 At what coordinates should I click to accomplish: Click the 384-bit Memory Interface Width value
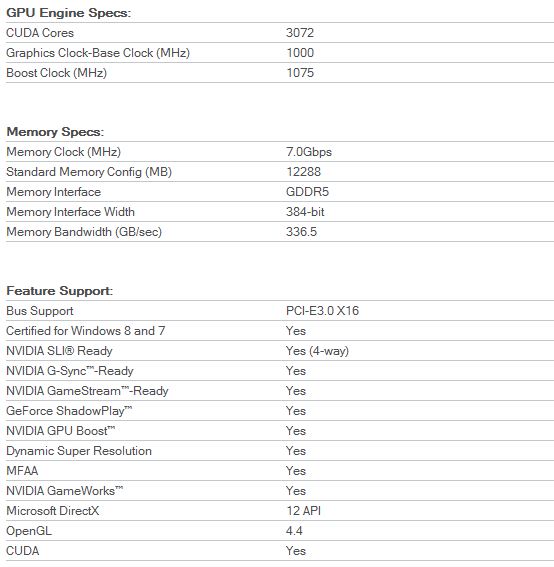305,212
